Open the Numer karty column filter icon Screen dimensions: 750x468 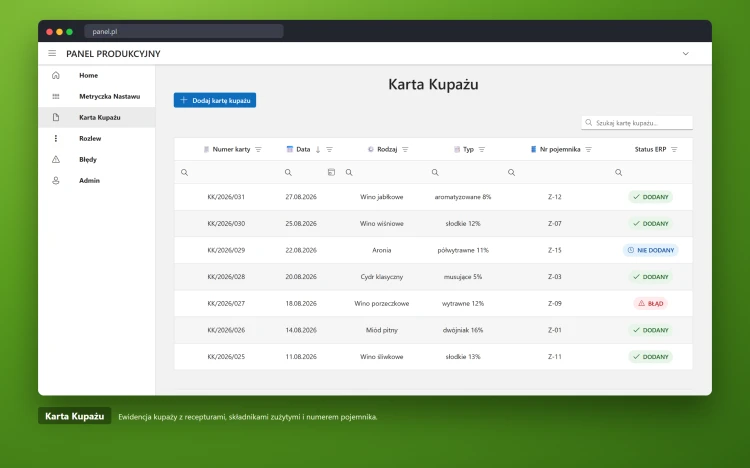[258, 149]
